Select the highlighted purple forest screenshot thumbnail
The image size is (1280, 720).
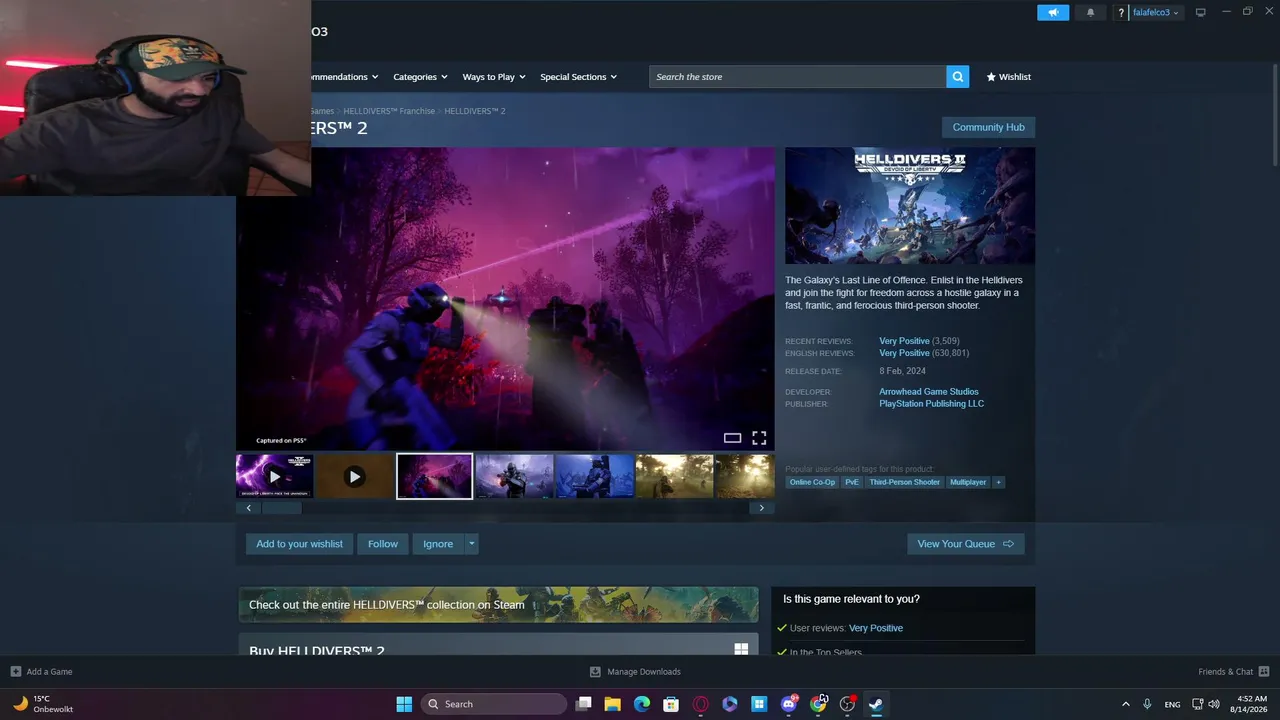click(434, 476)
